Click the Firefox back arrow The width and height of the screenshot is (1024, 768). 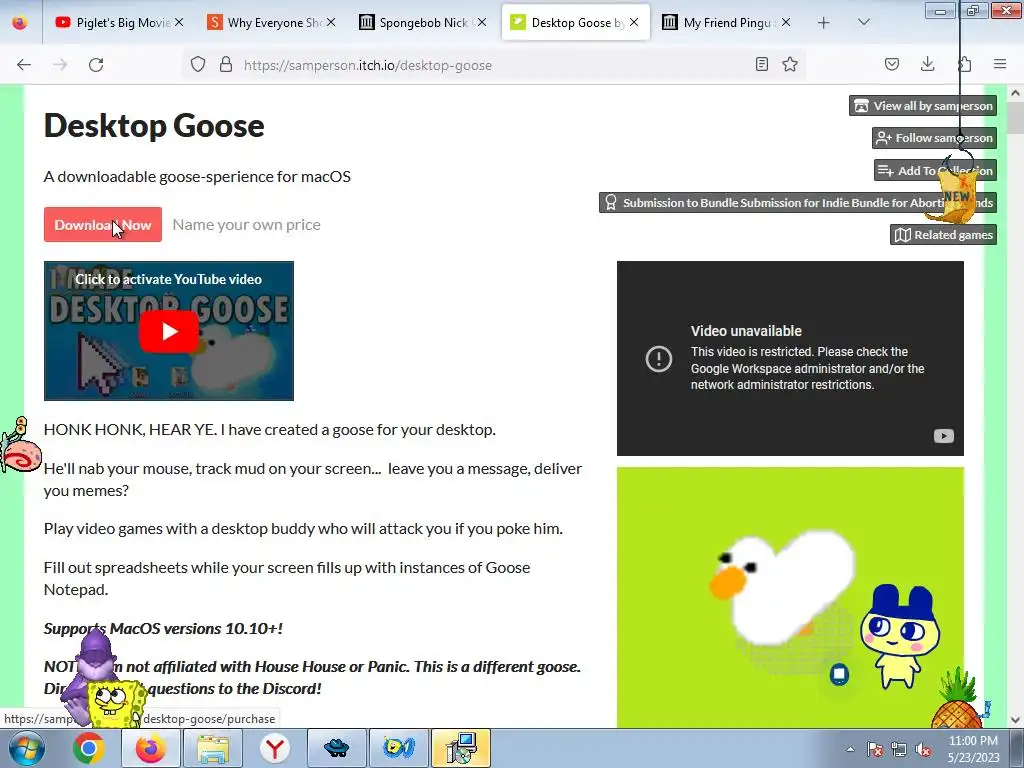coord(24,65)
